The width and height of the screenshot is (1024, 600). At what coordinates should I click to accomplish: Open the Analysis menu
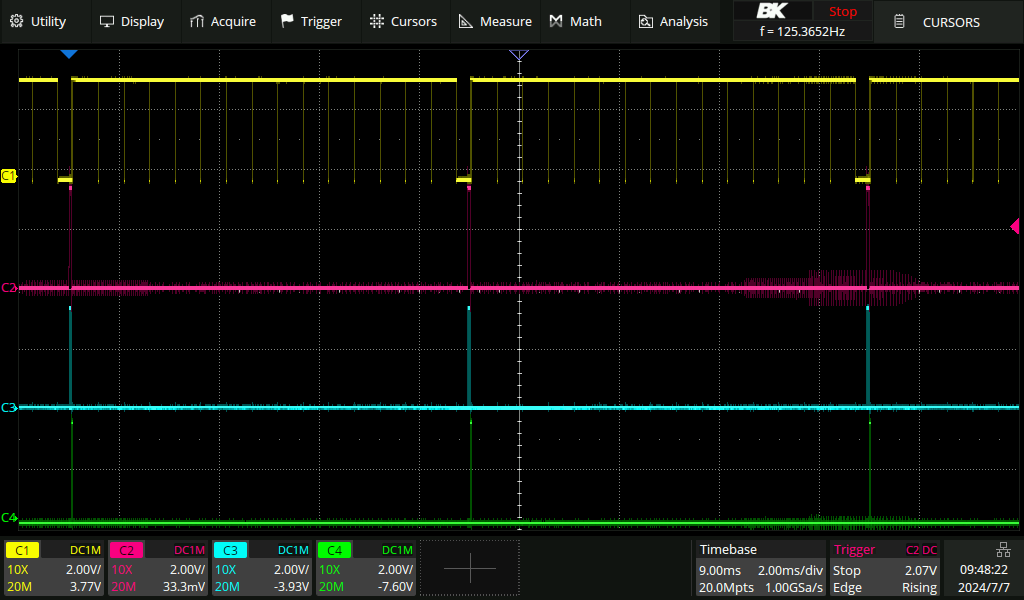click(x=673, y=22)
